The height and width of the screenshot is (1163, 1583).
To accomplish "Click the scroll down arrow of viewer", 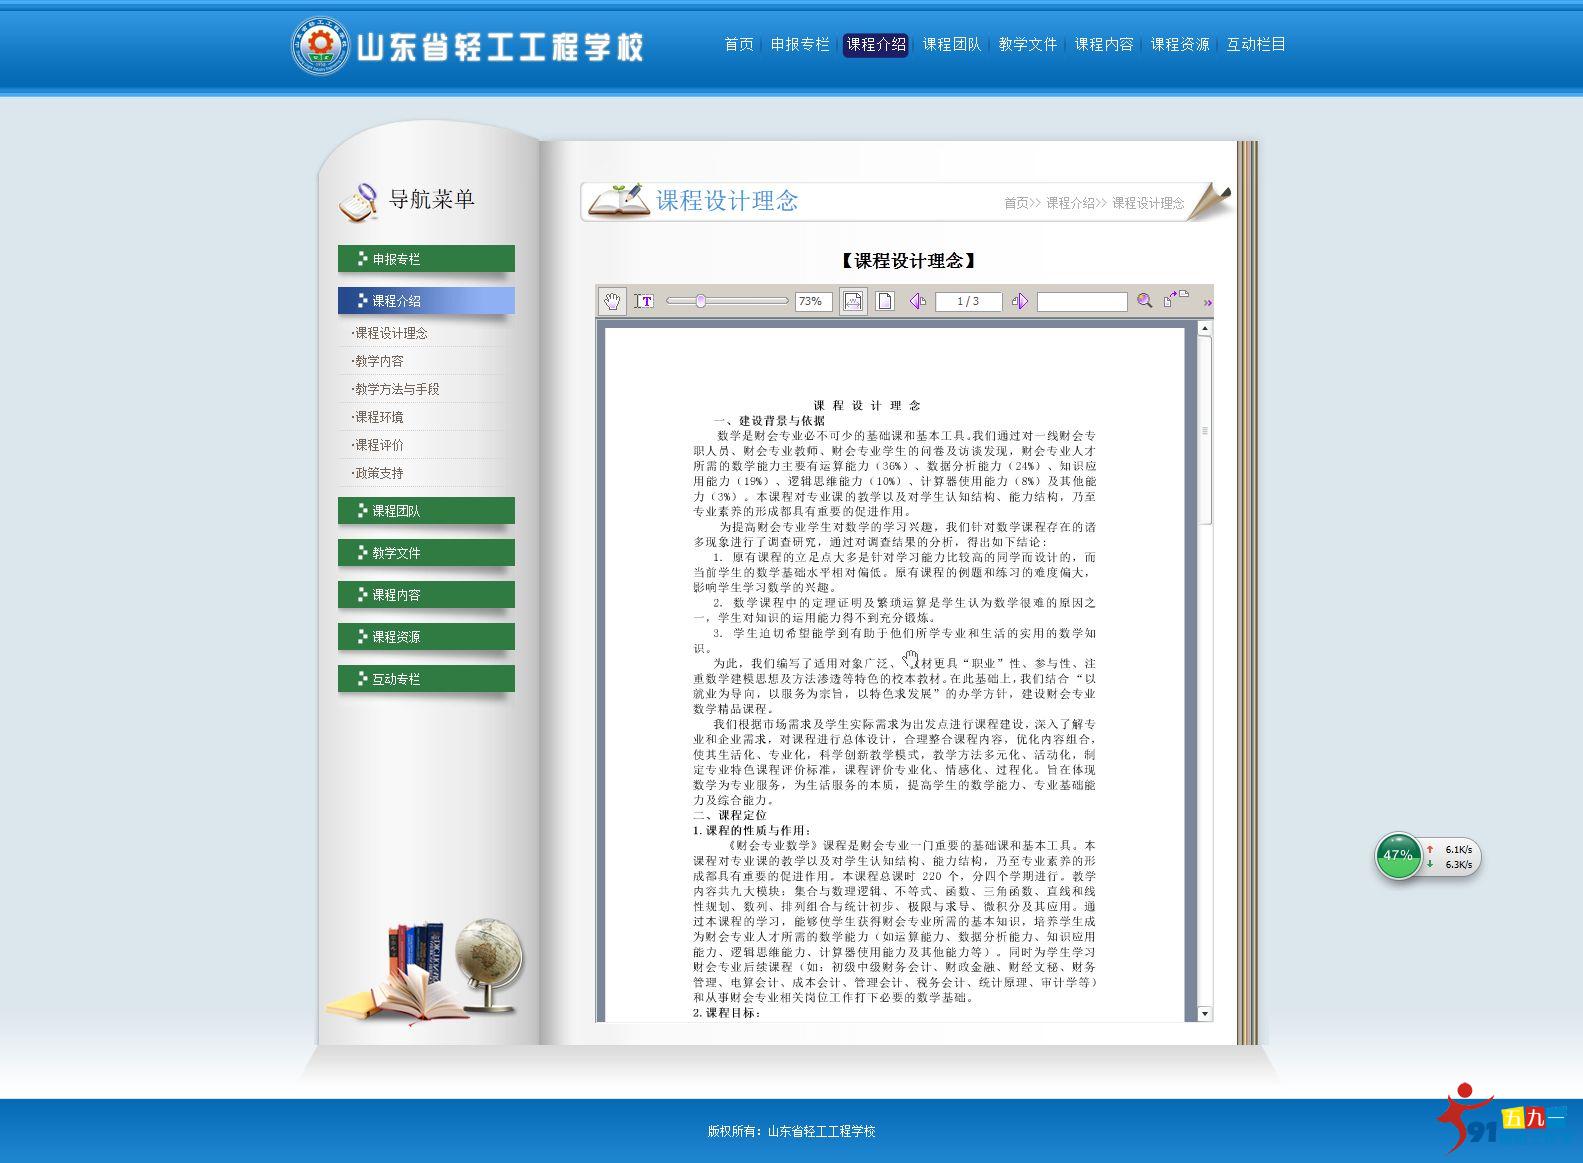I will tap(1204, 1013).
